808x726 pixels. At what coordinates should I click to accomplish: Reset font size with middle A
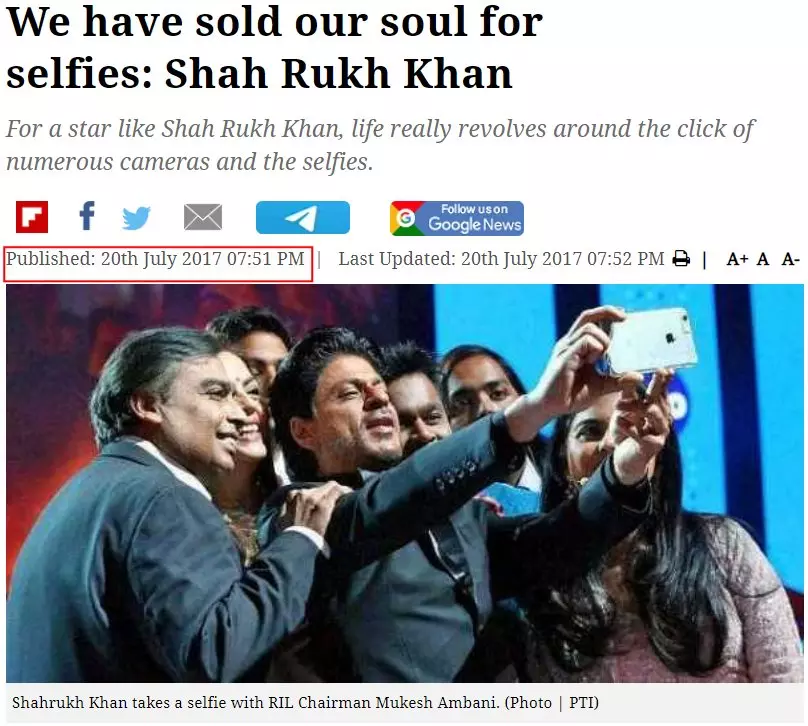(x=763, y=259)
